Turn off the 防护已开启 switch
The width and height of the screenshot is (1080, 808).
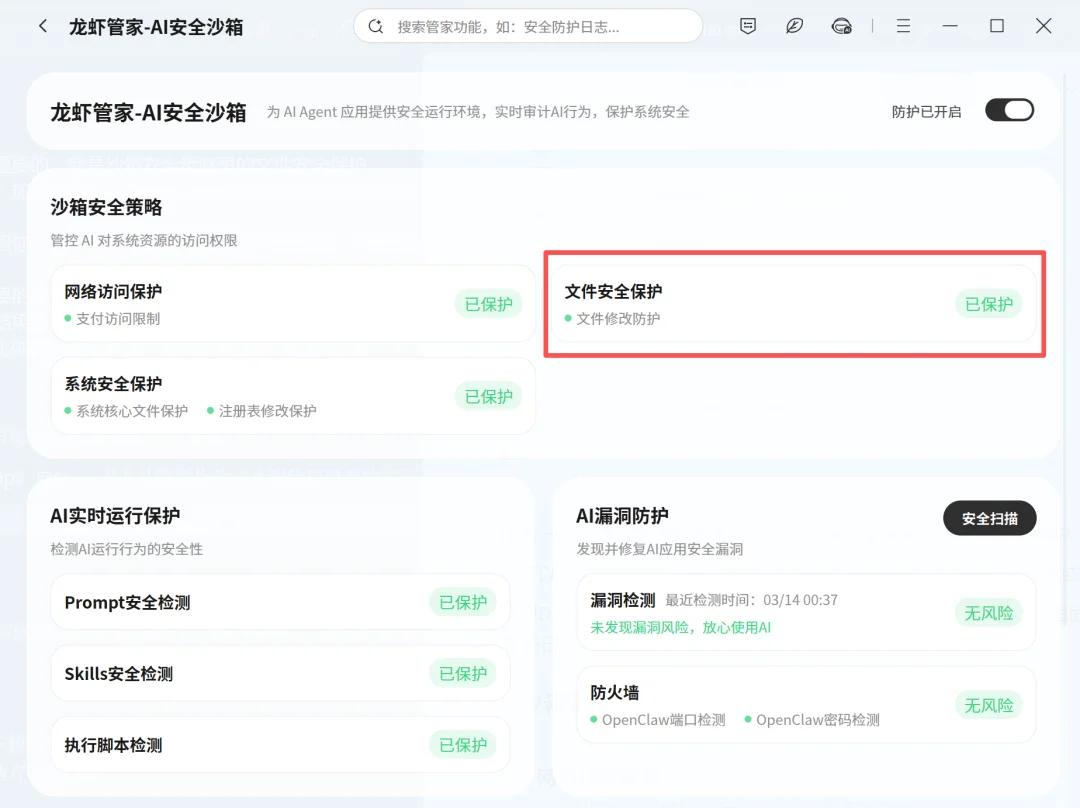pyautogui.click(x=1009, y=110)
